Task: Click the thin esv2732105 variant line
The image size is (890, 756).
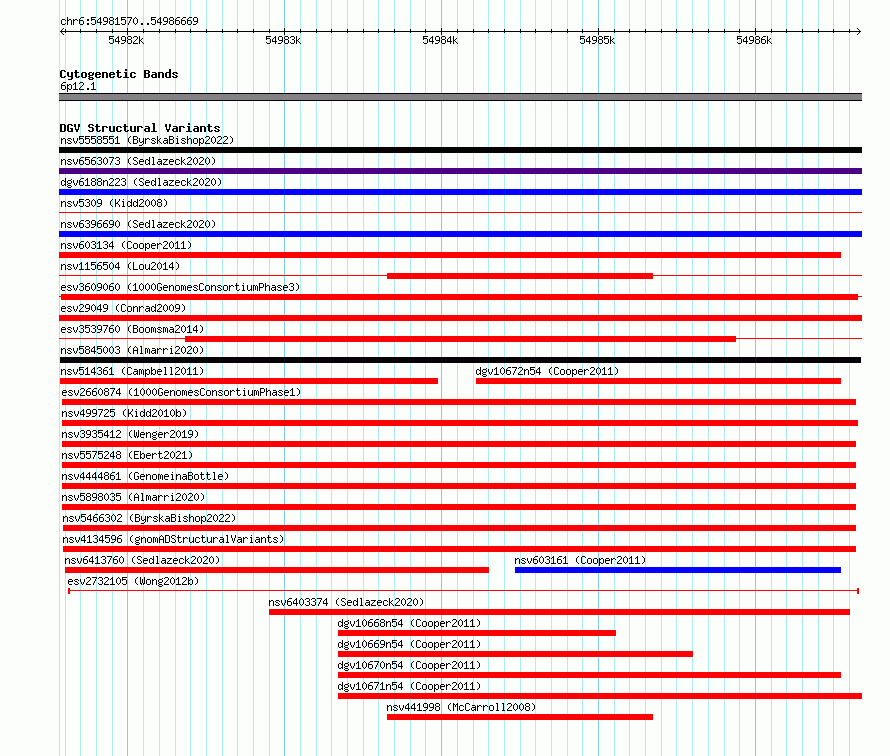Action: 463,591
